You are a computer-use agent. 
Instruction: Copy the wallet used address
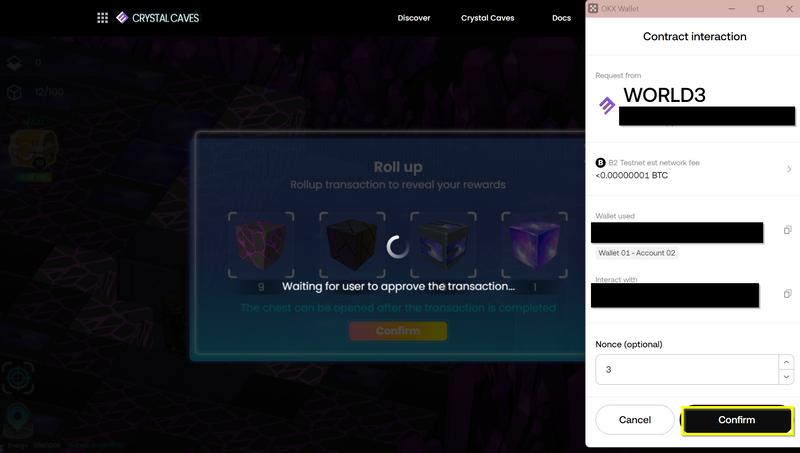(787, 230)
